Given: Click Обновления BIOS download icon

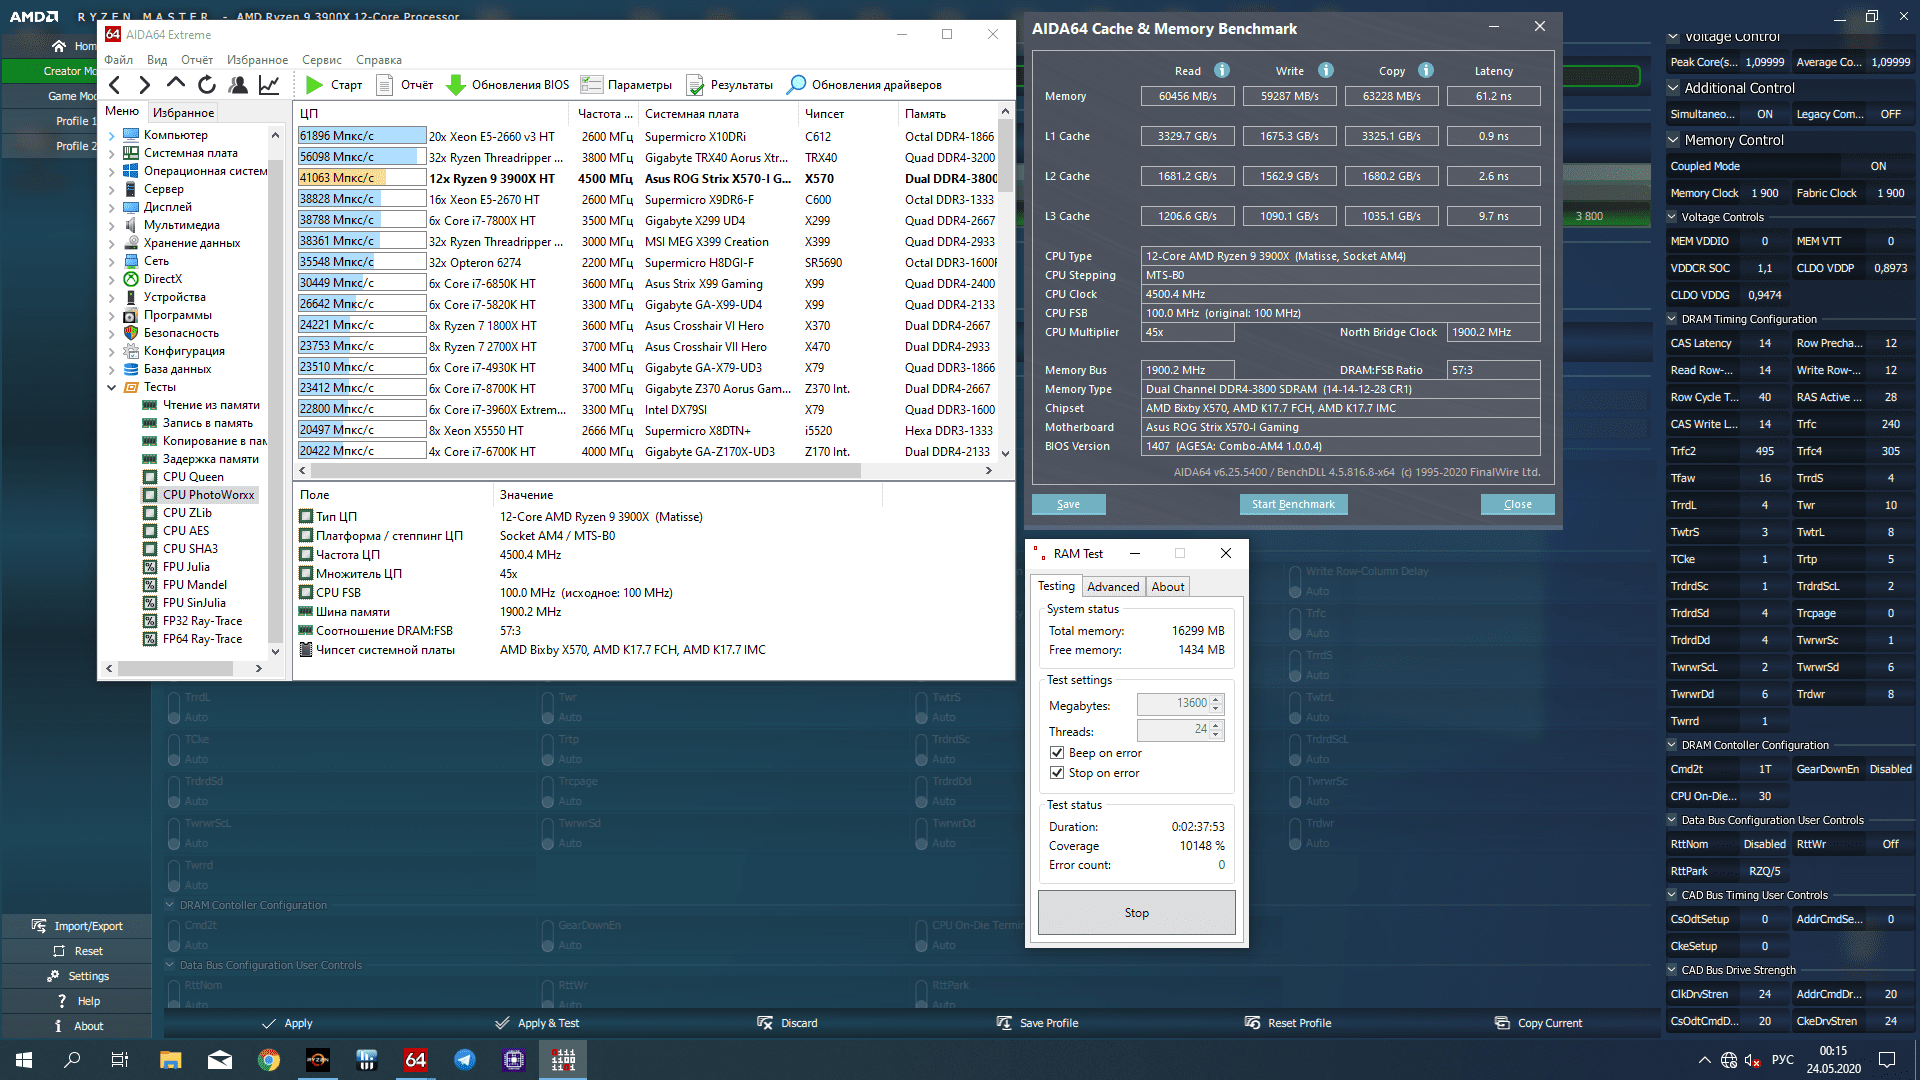Looking at the screenshot, I should (456, 85).
